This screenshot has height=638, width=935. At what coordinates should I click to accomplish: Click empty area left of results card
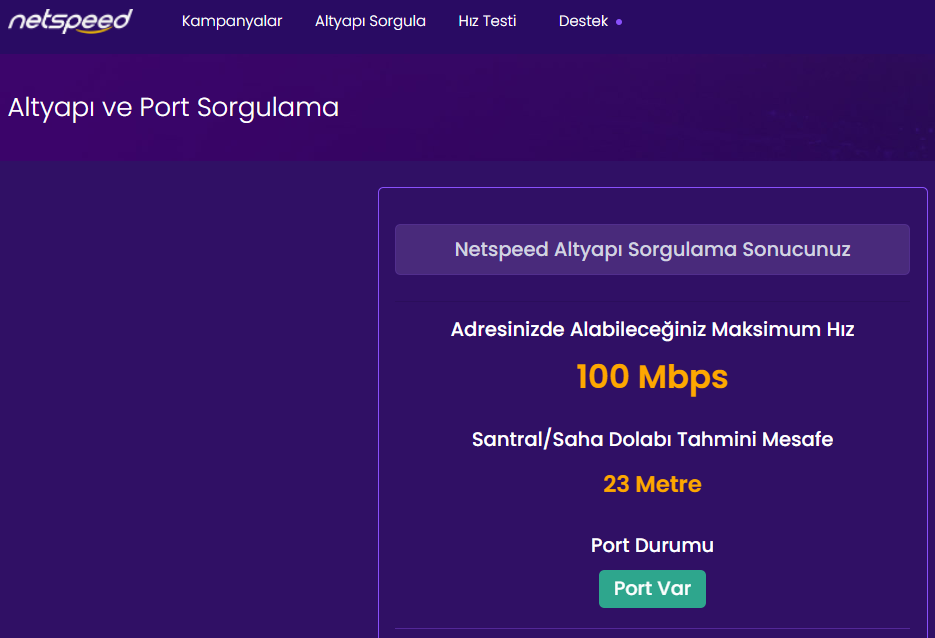pyautogui.click(x=188, y=400)
